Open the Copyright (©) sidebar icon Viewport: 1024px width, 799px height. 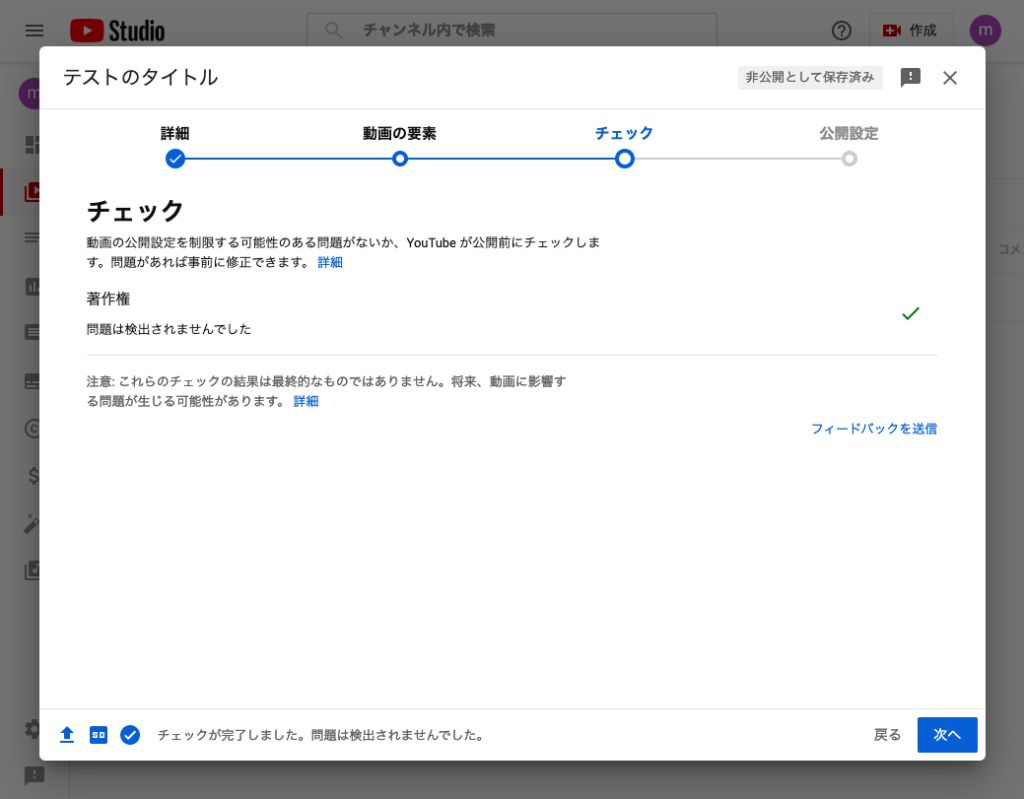[34, 430]
